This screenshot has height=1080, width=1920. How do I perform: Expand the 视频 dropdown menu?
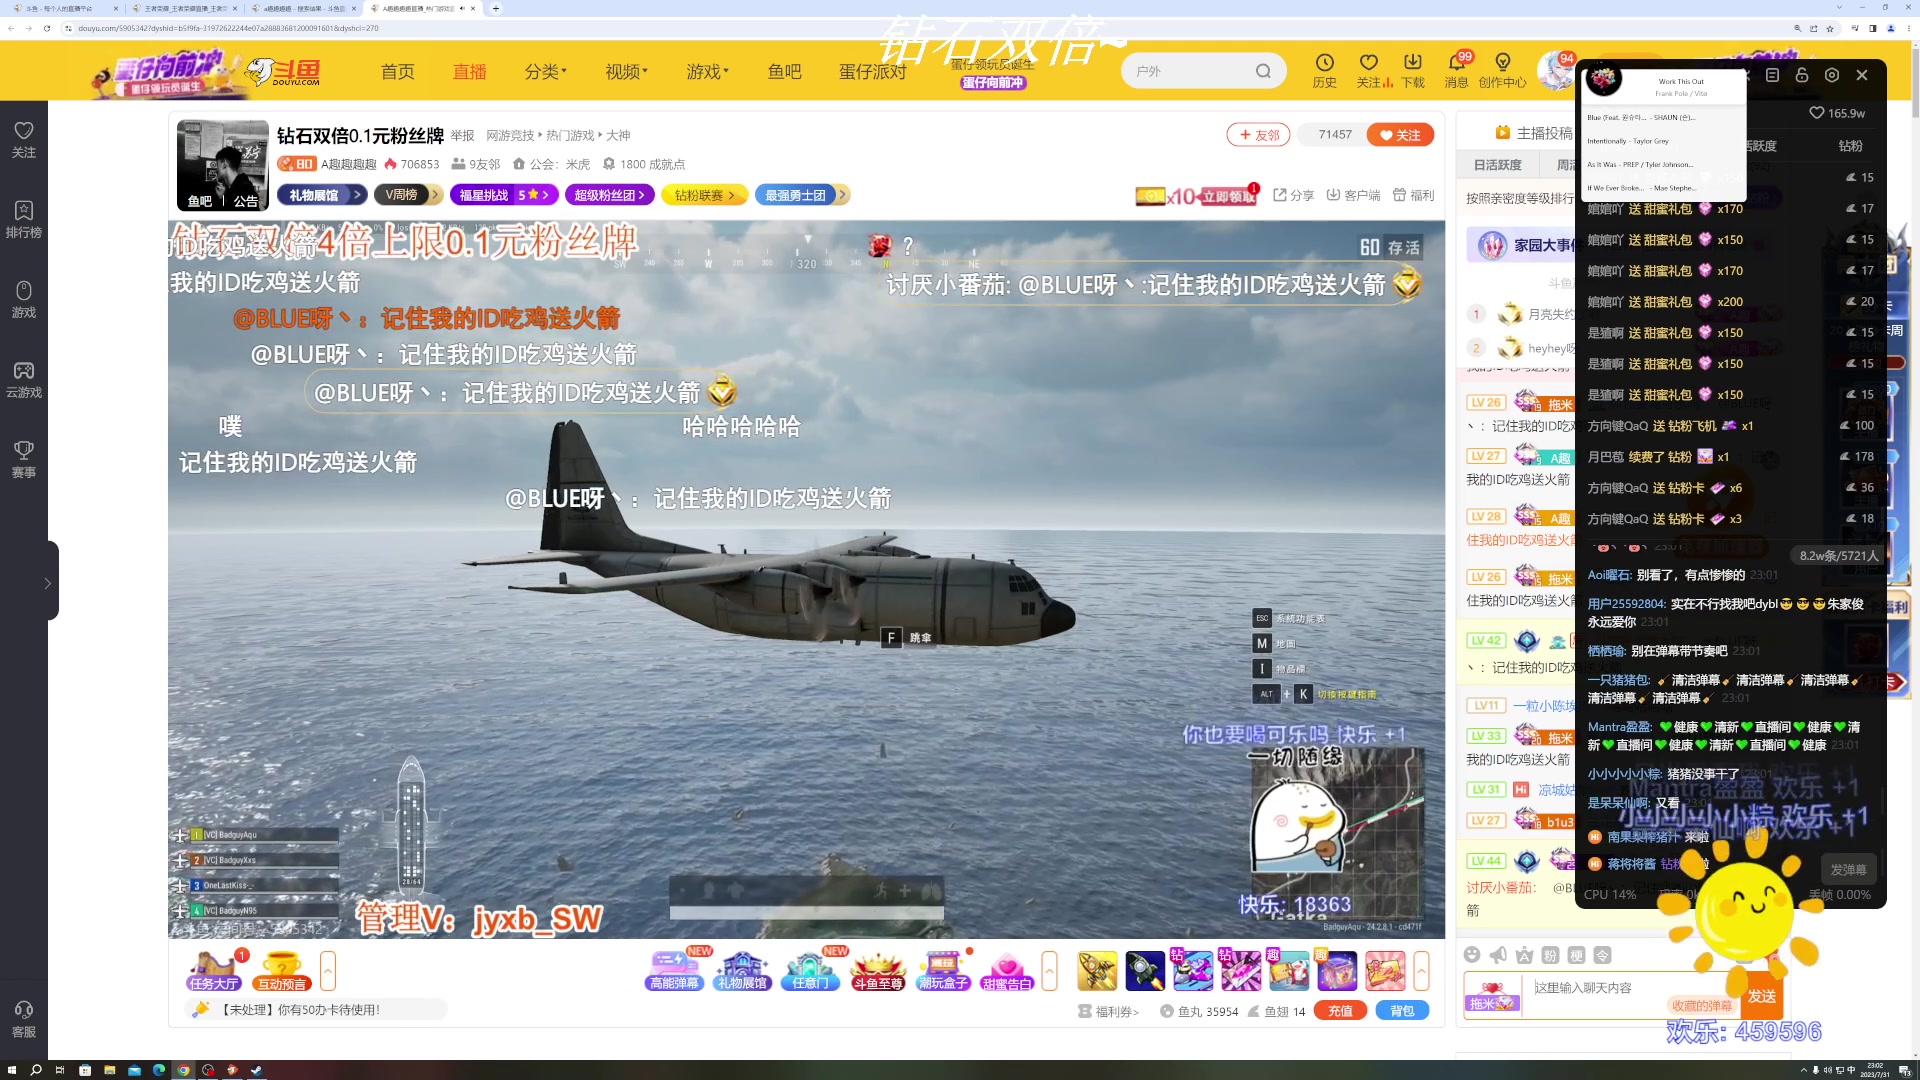pyautogui.click(x=626, y=71)
